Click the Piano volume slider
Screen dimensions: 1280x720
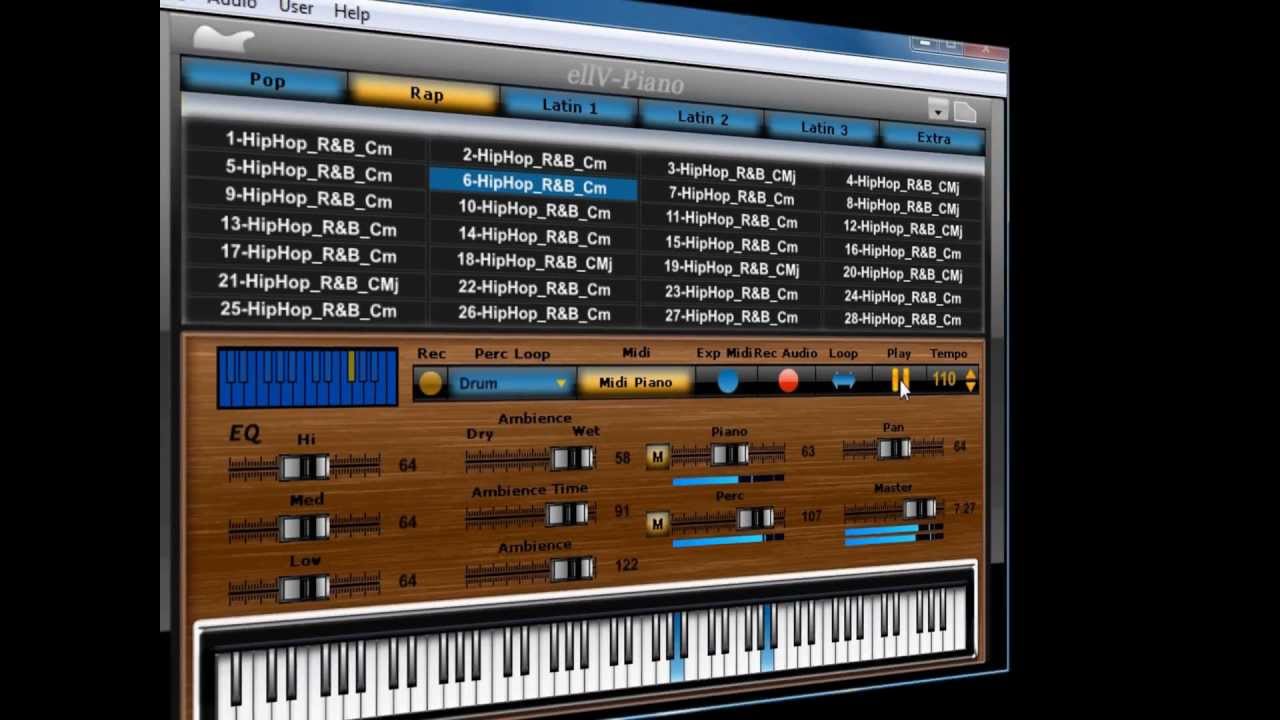(x=728, y=454)
